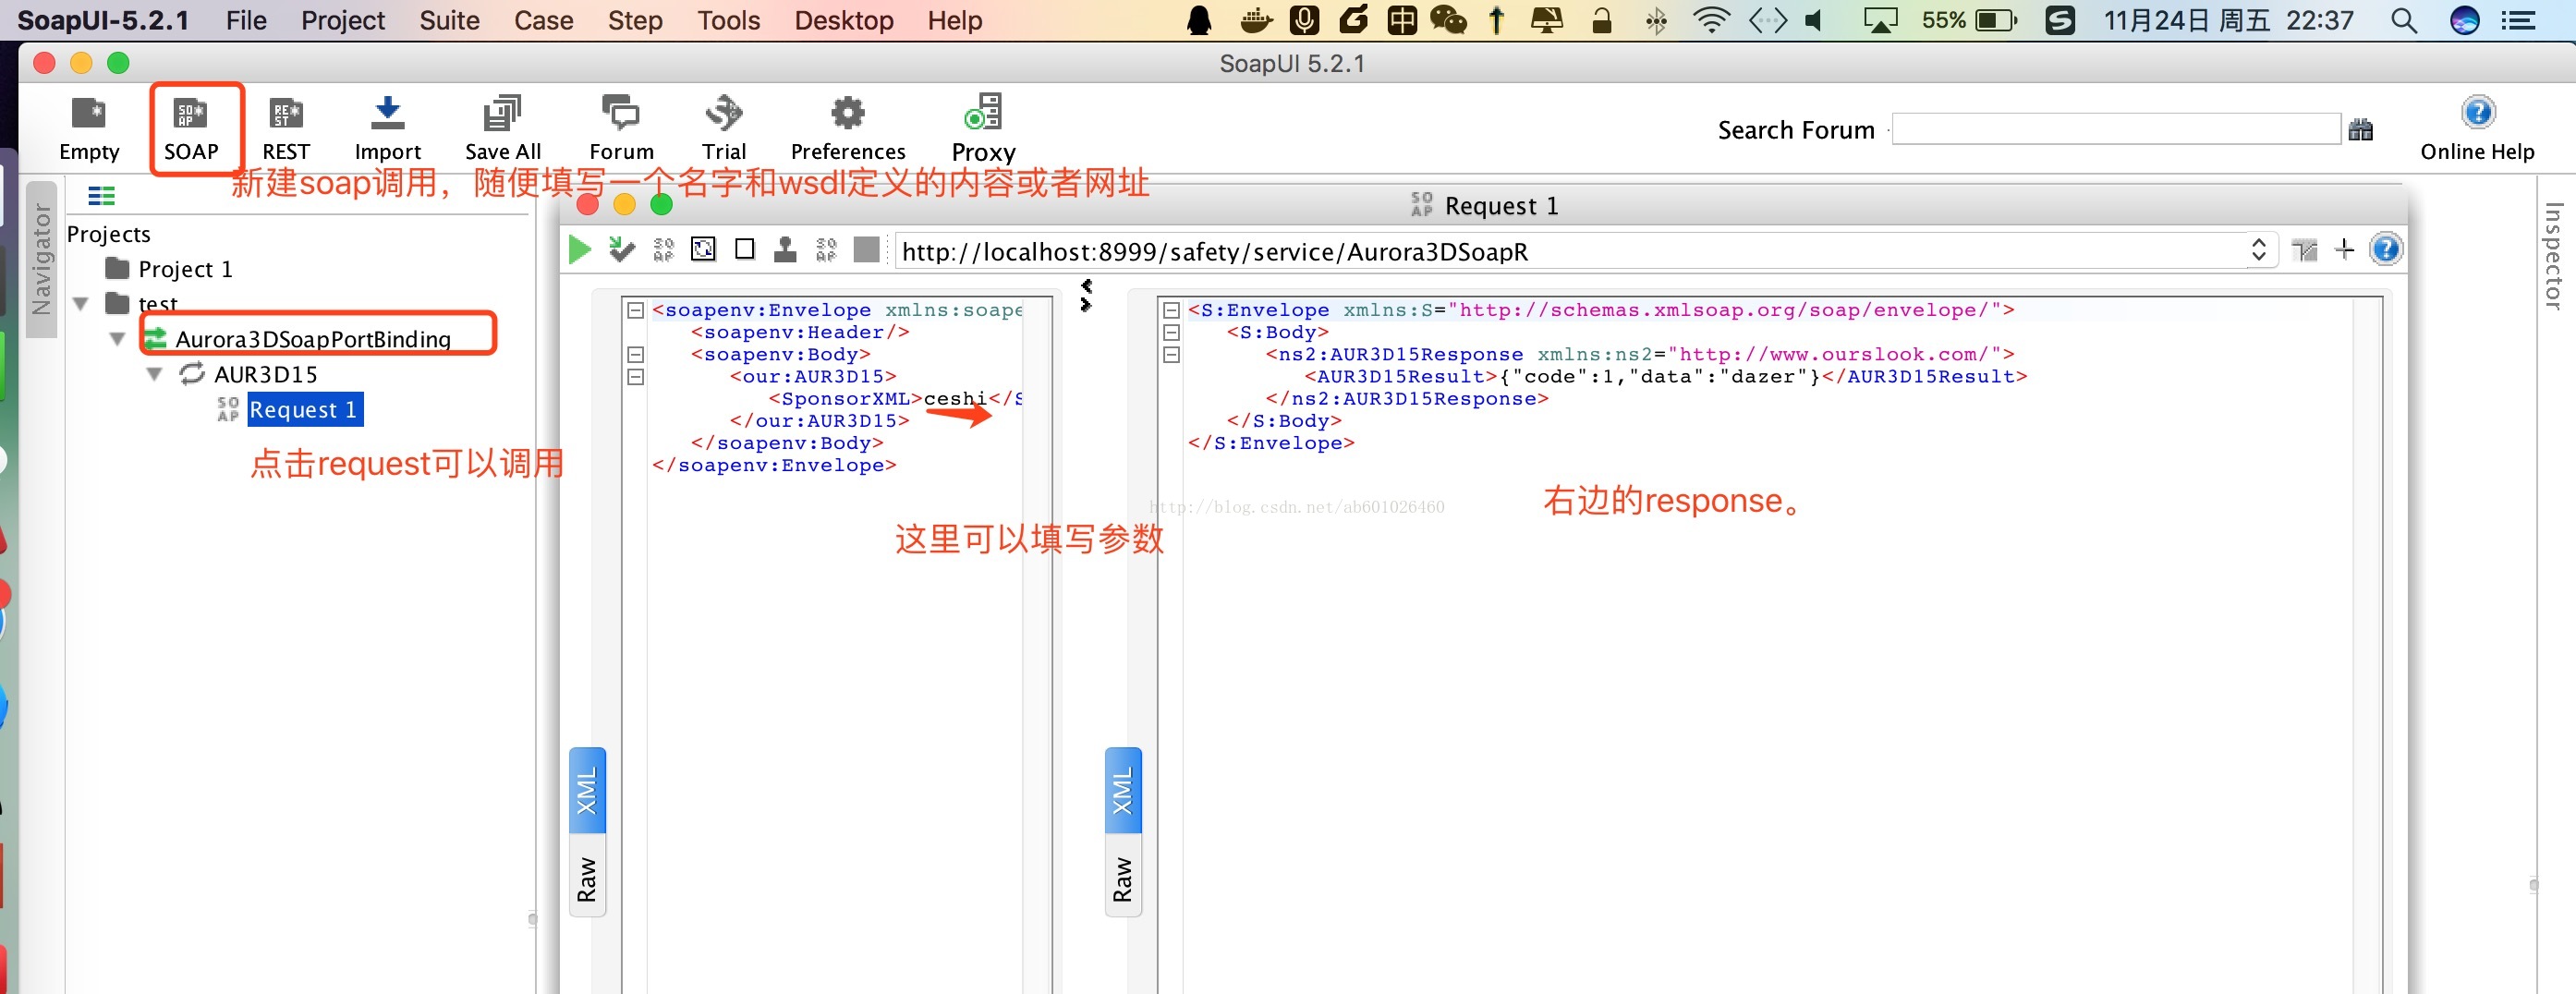This screenshot has height=994, width=2576.
Task: Click Save All in the toolbar
Action: pyautogui.click(x=502, y=128)
